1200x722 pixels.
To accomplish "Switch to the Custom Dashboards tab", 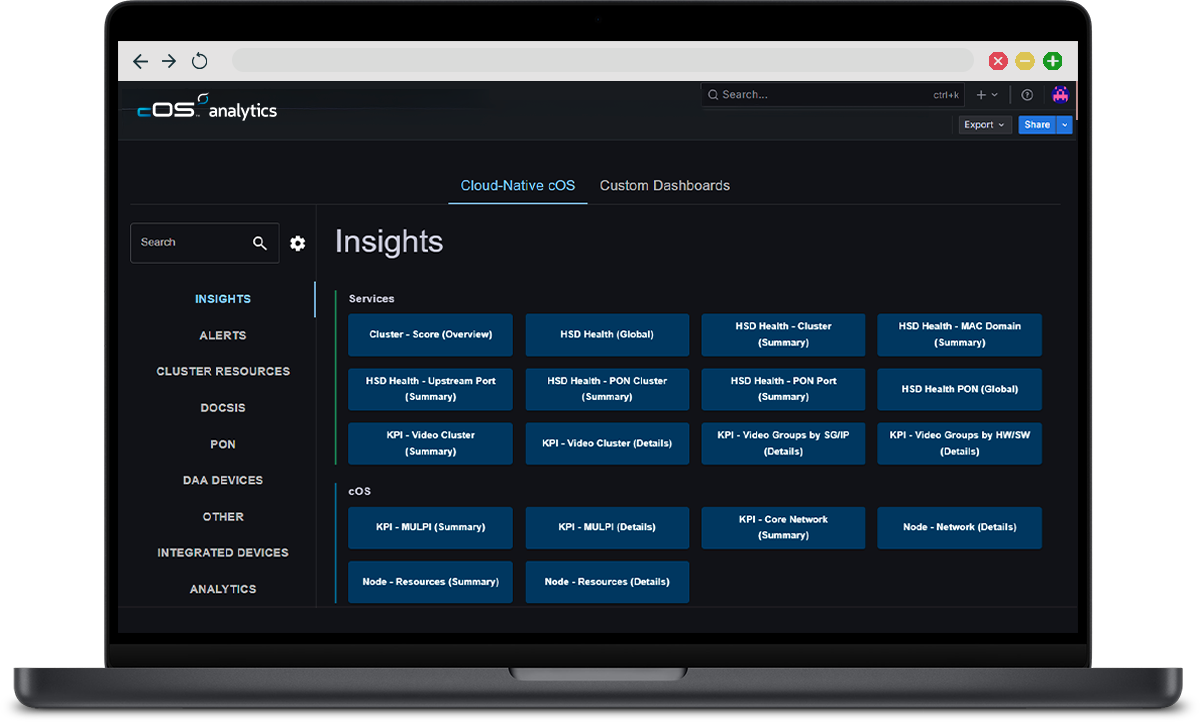I will point(664,185).
